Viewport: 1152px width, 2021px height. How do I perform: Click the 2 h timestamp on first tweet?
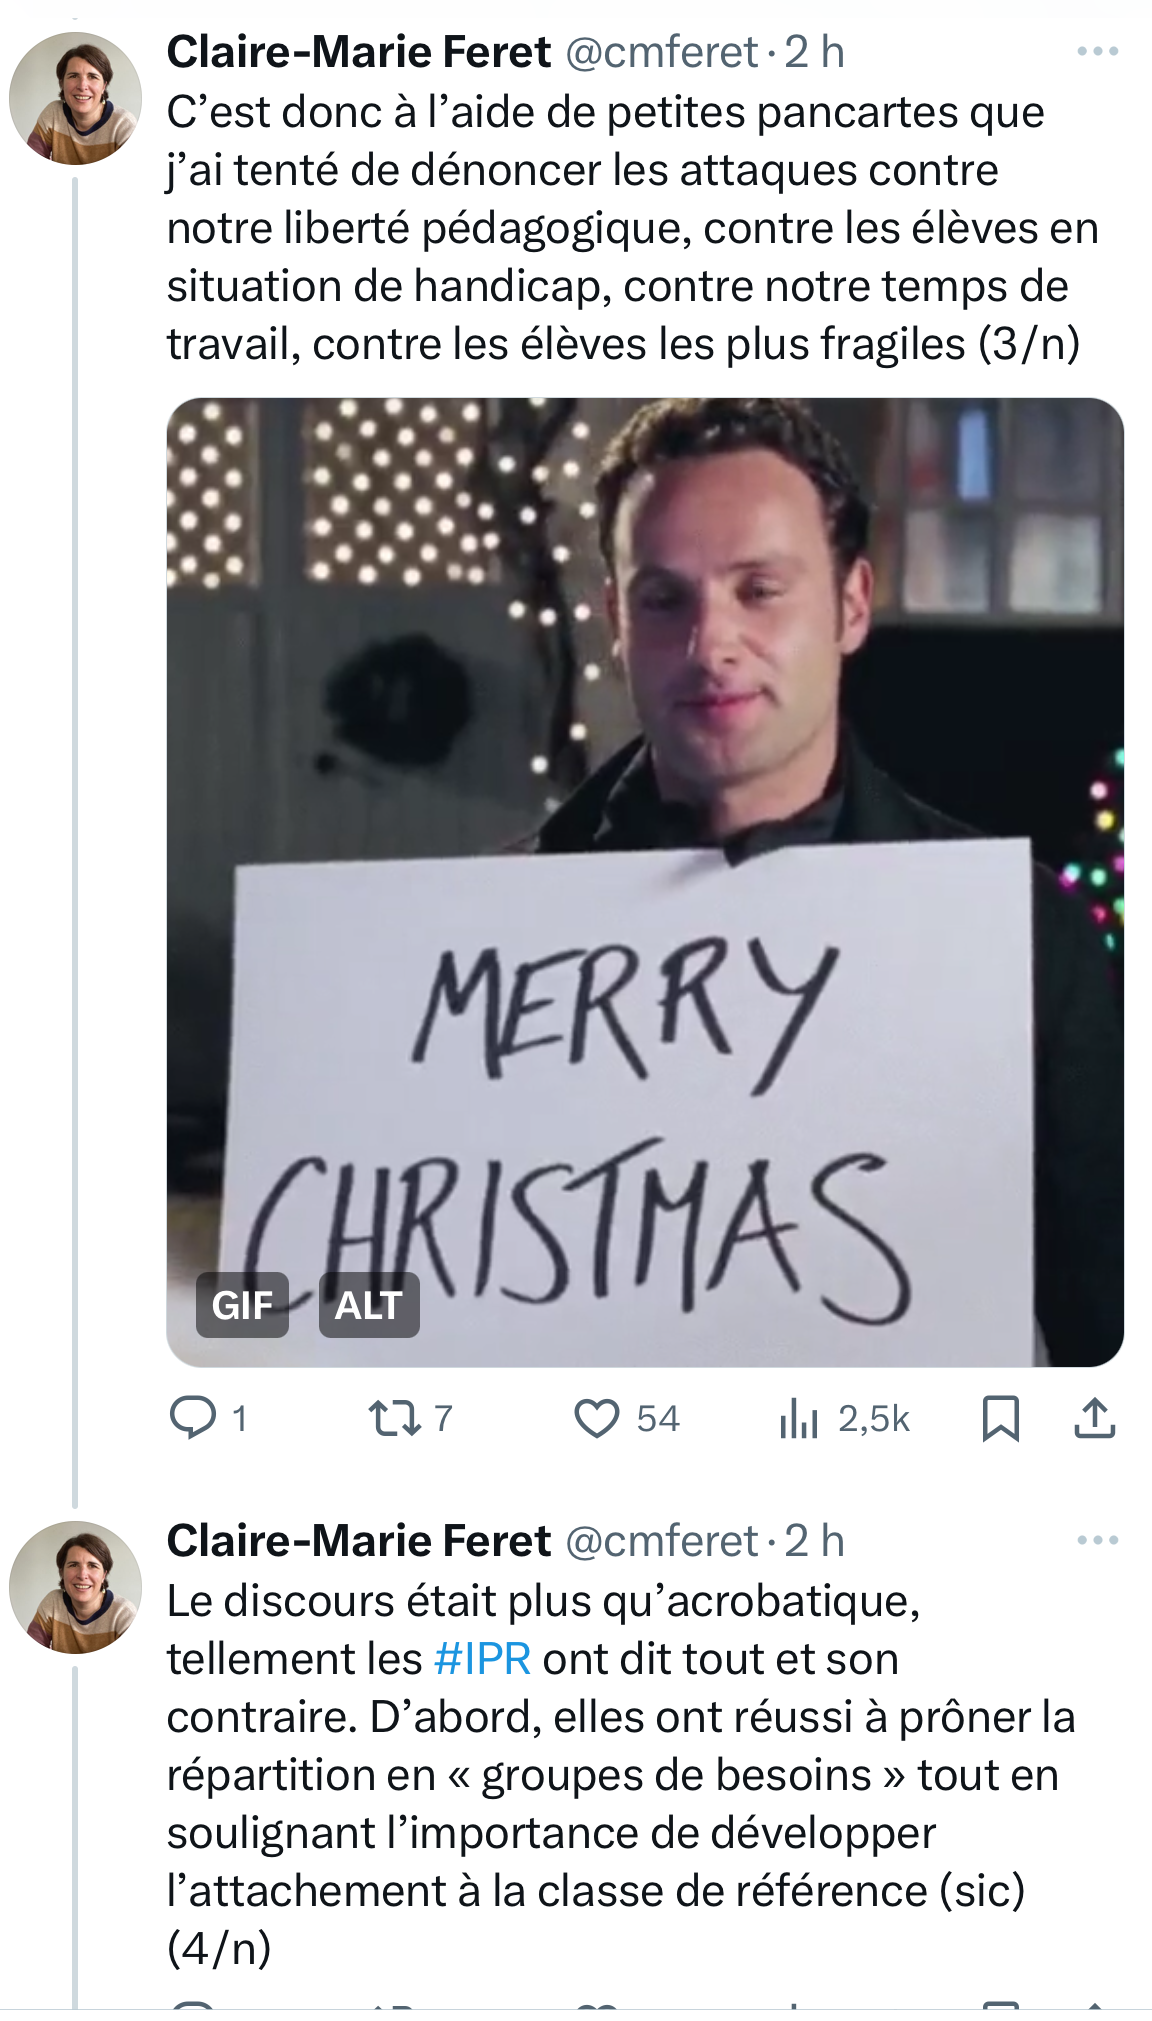click(x=814, y=52)
